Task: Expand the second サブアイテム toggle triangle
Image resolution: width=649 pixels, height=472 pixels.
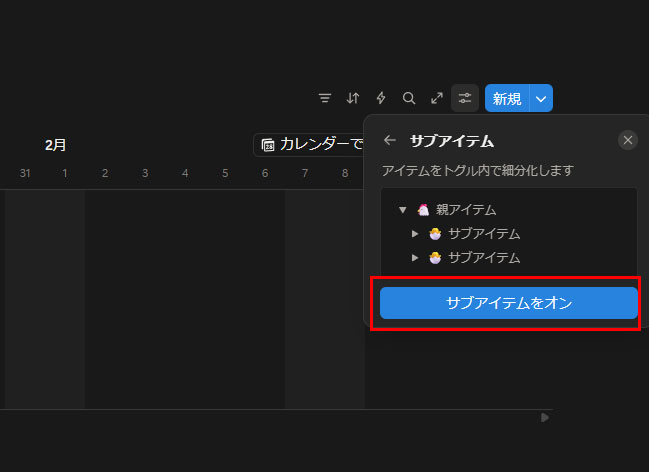Action: (415, 257)
